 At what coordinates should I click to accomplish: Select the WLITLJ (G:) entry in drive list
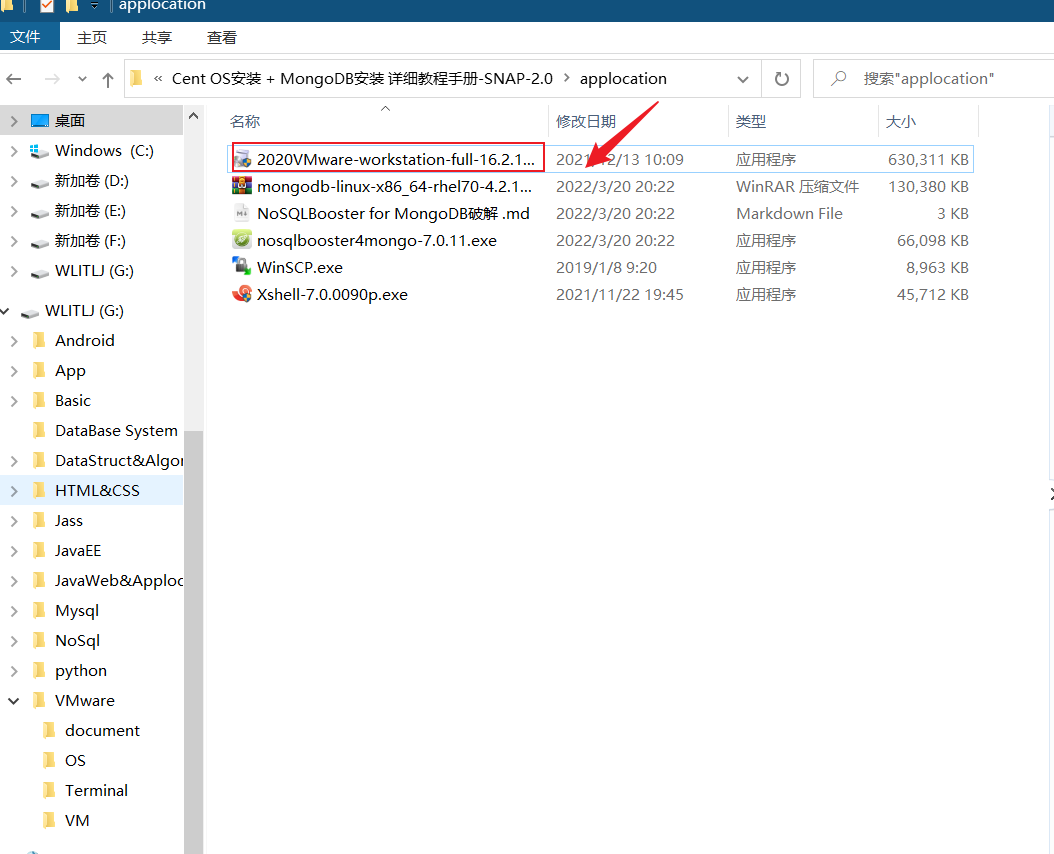94,271
